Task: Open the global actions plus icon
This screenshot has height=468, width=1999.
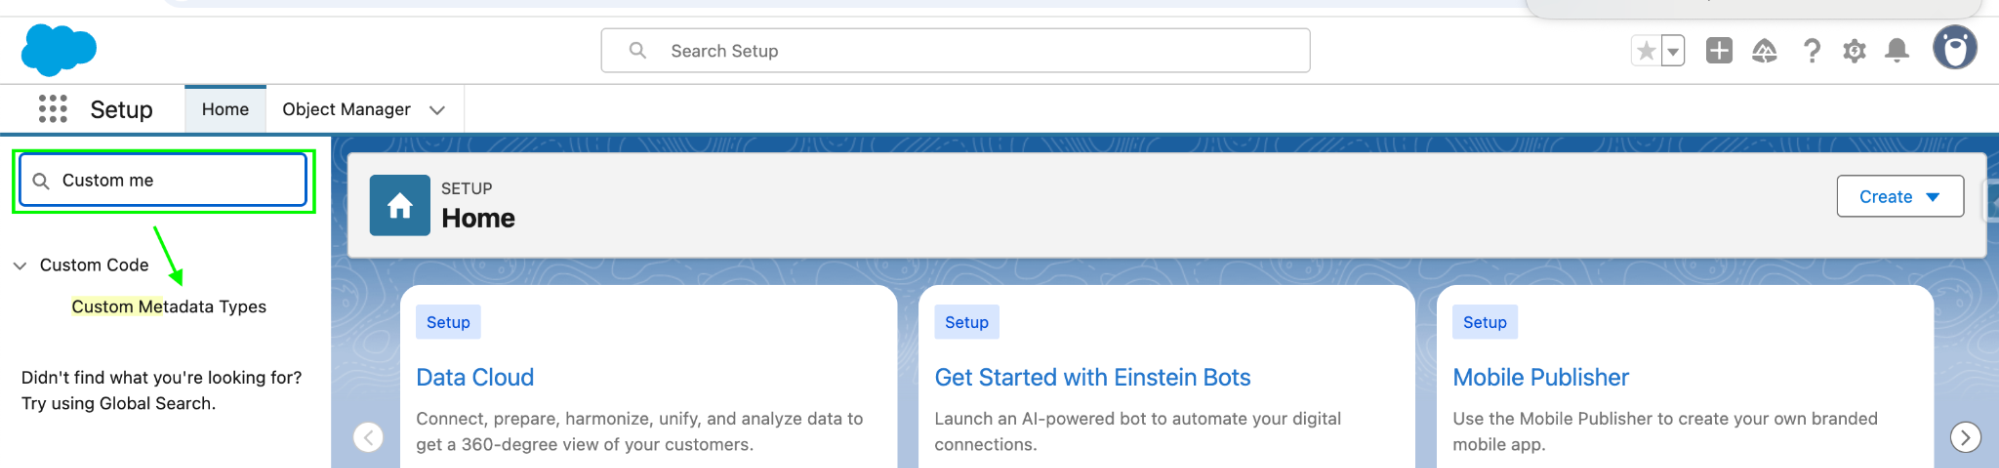Action: [1719, 50]
